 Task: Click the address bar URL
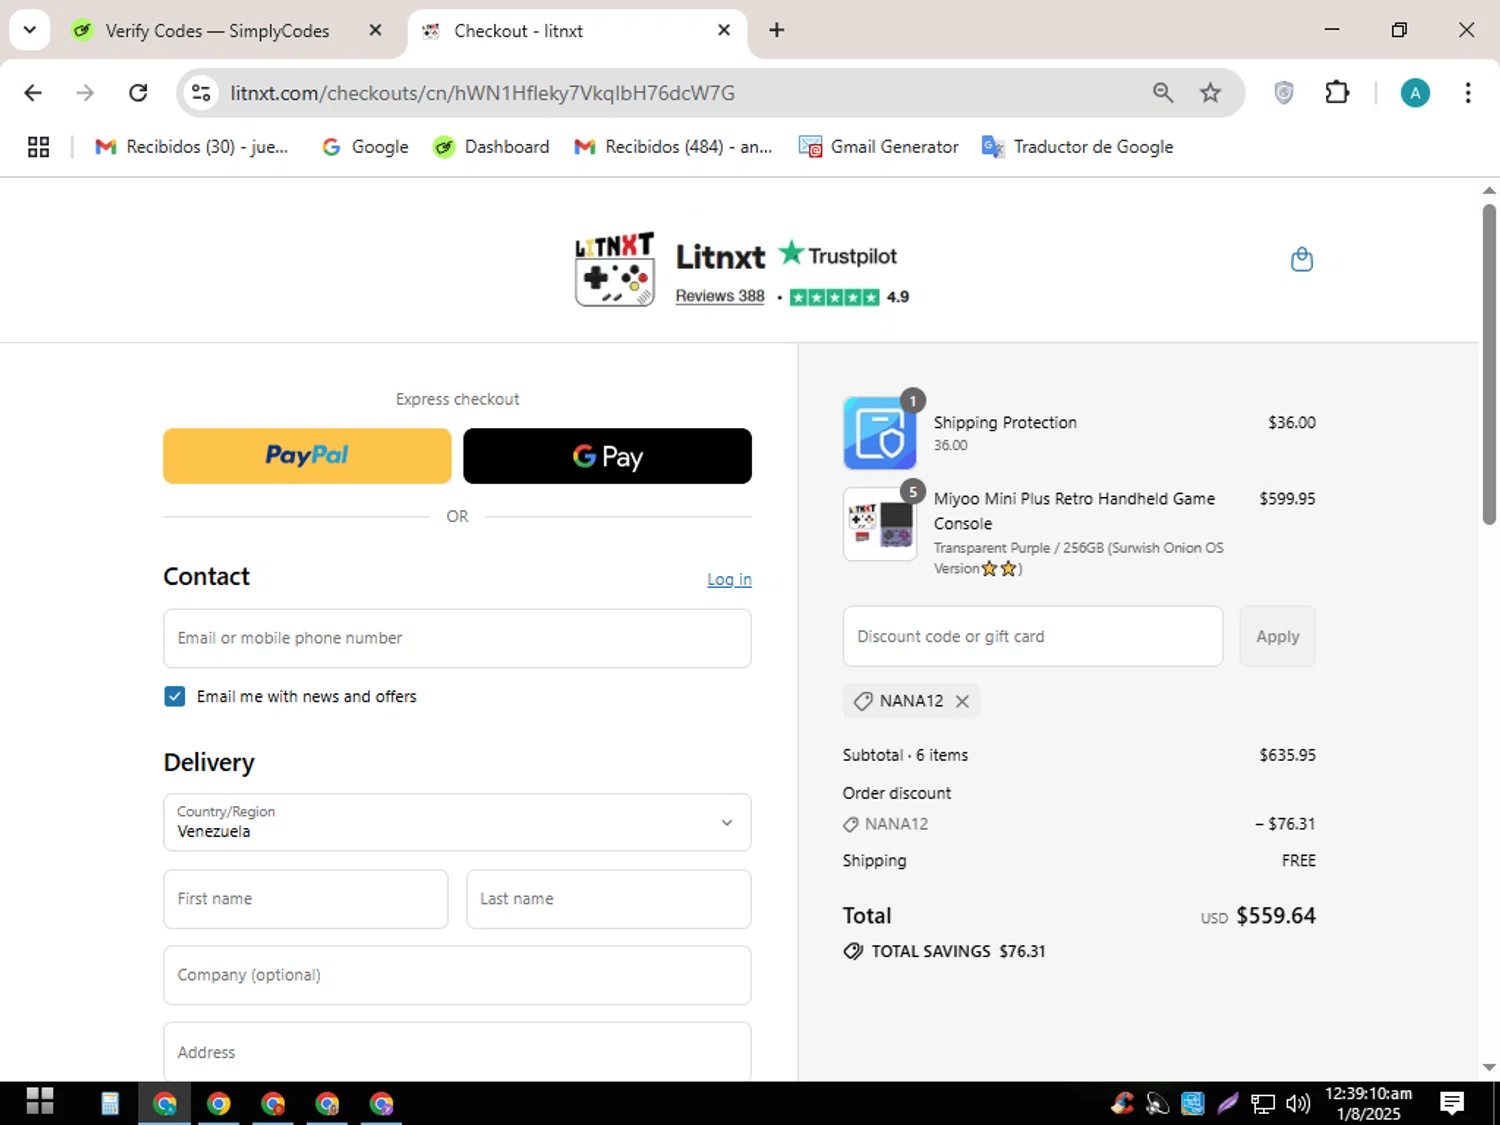click(482, 93)
